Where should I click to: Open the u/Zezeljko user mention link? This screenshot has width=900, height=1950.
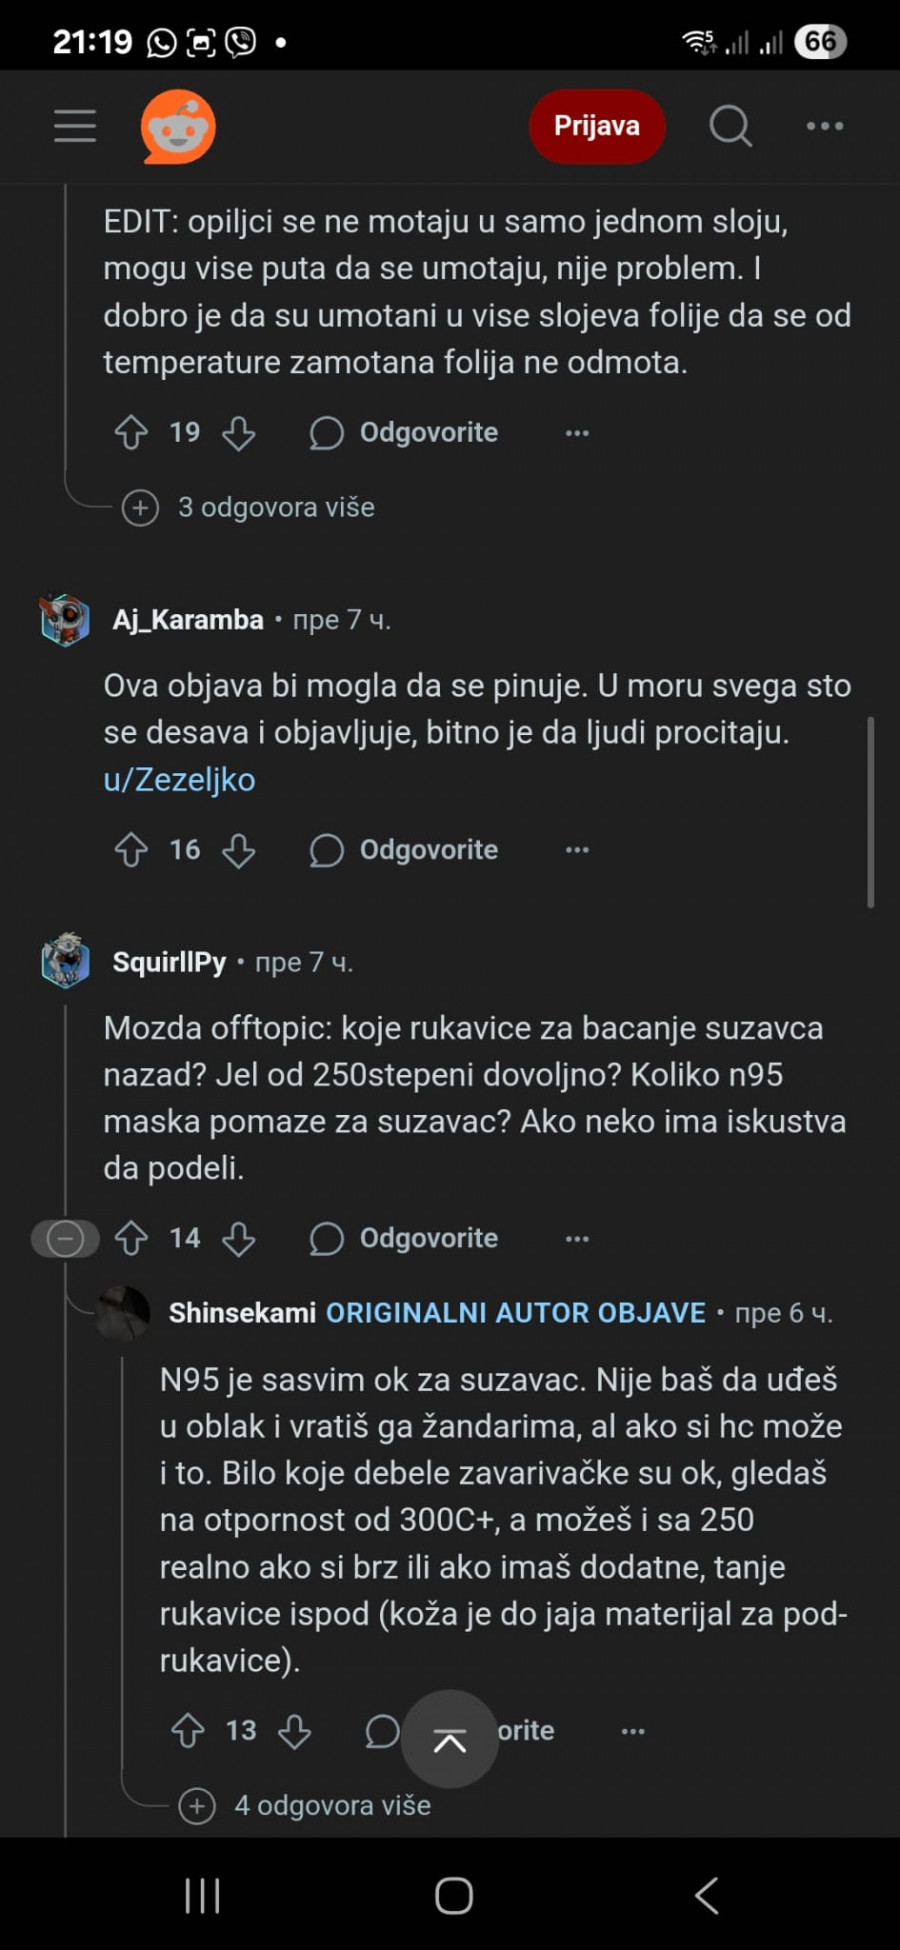pos(180,780)
